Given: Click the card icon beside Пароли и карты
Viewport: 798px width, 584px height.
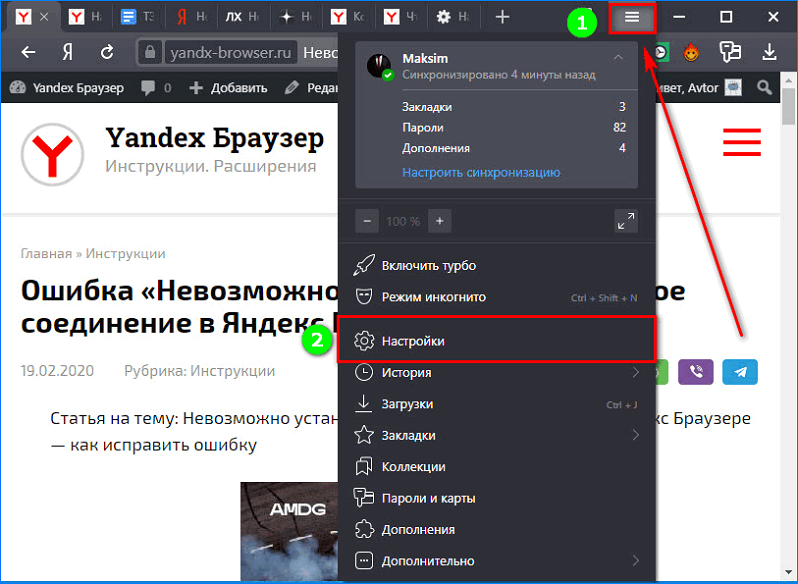Looking at the screenshot, I should click(363, 498).
